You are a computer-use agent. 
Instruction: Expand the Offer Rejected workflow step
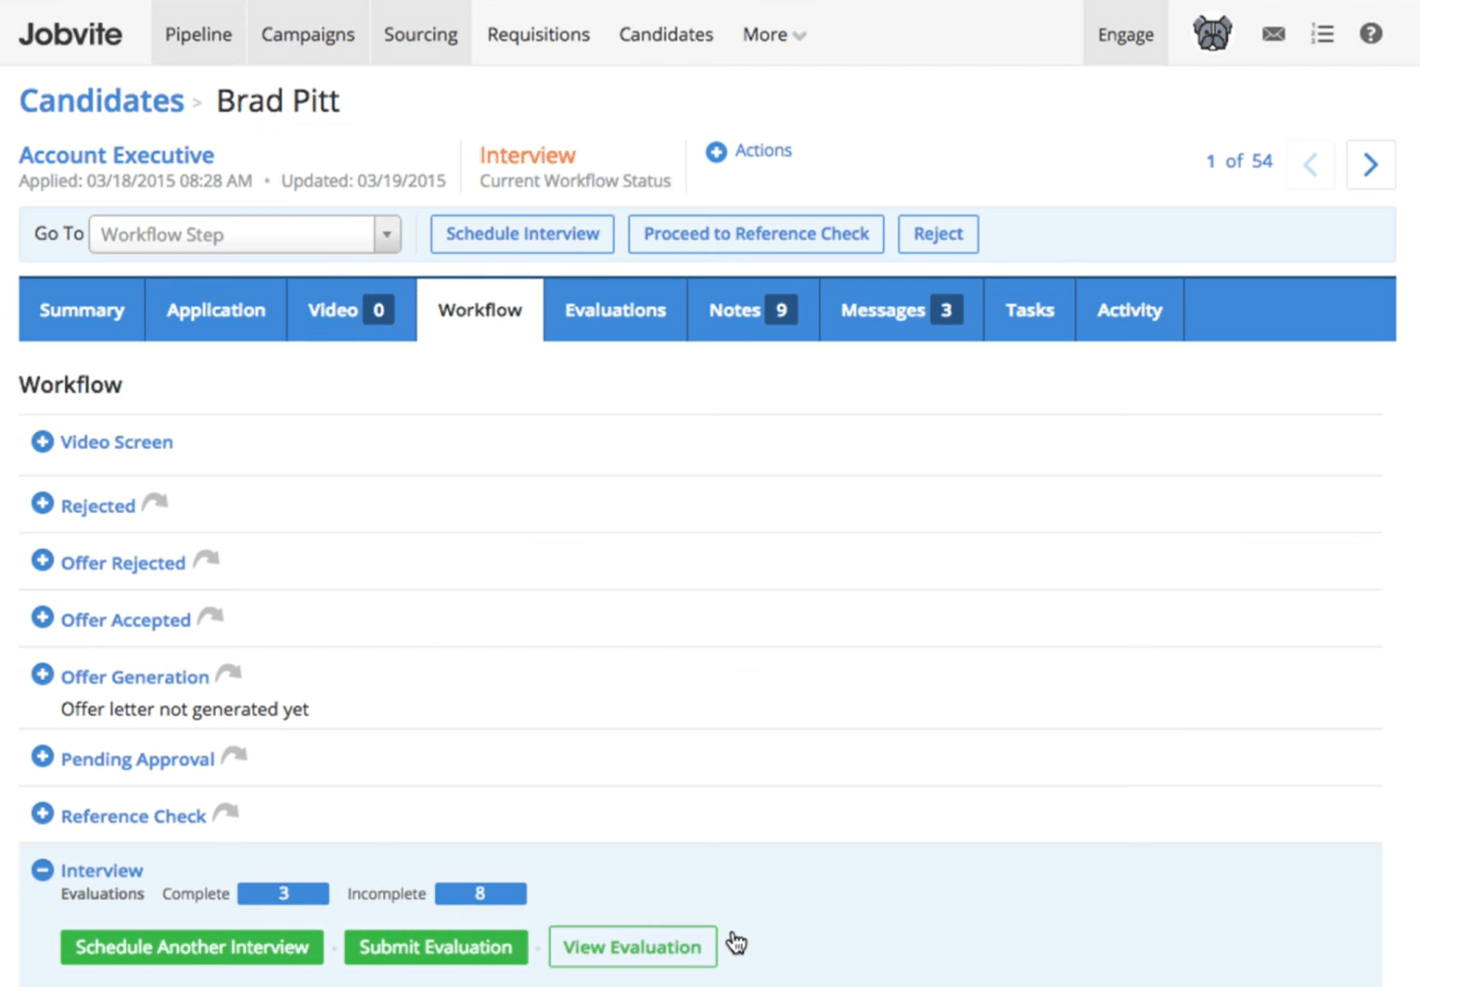42,560
